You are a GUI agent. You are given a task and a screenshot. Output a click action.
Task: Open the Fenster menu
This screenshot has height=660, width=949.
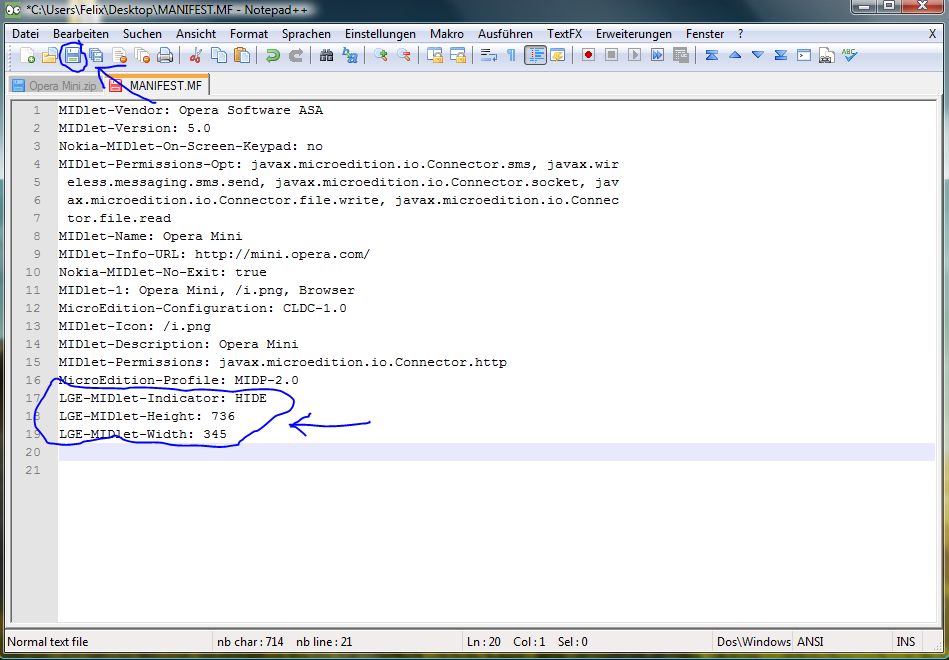coord(705,34)
